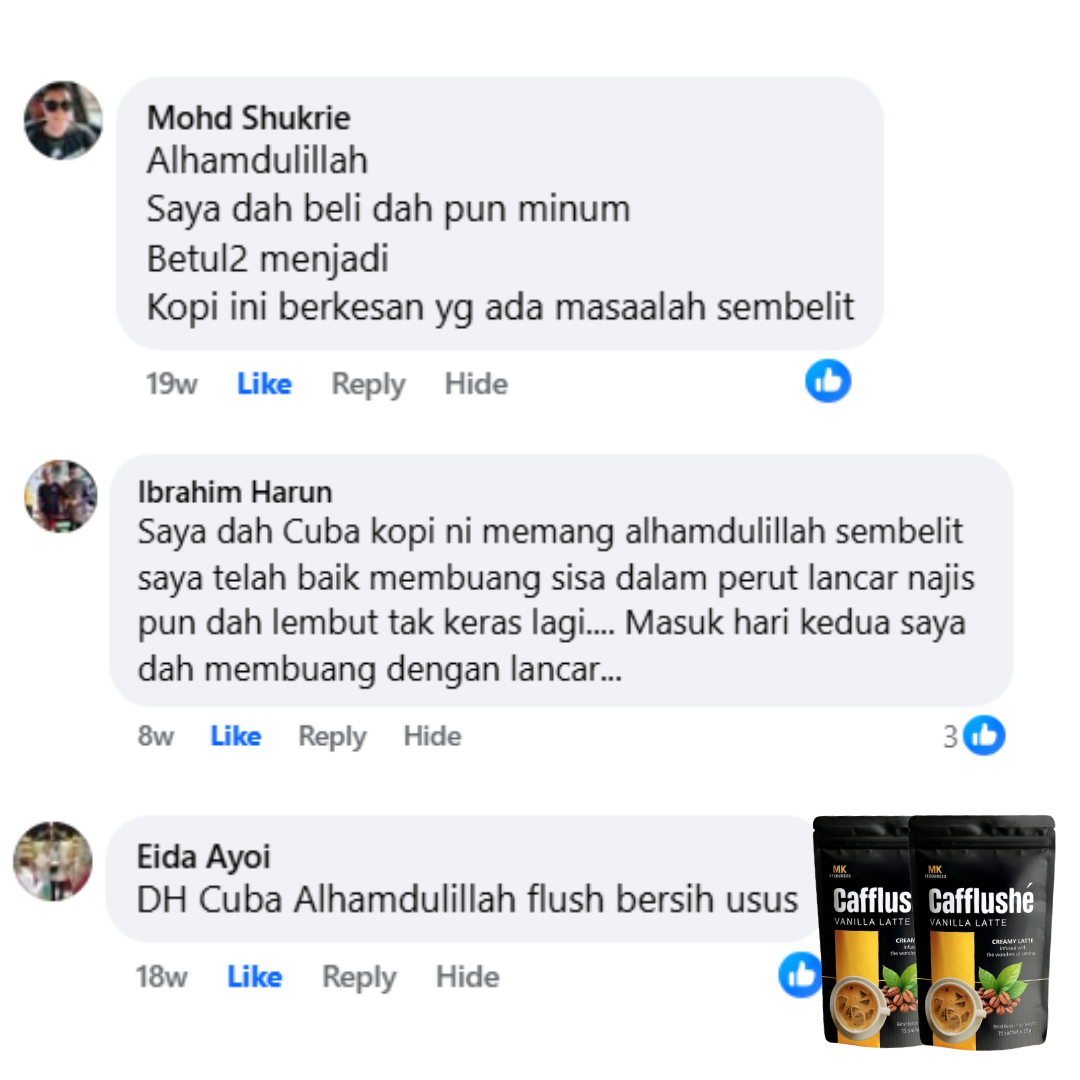The height and width of the screenshot is (1080, 1080).
Task: Hide Ibrahim Harun's comment
Action: (x=433, y=736)
